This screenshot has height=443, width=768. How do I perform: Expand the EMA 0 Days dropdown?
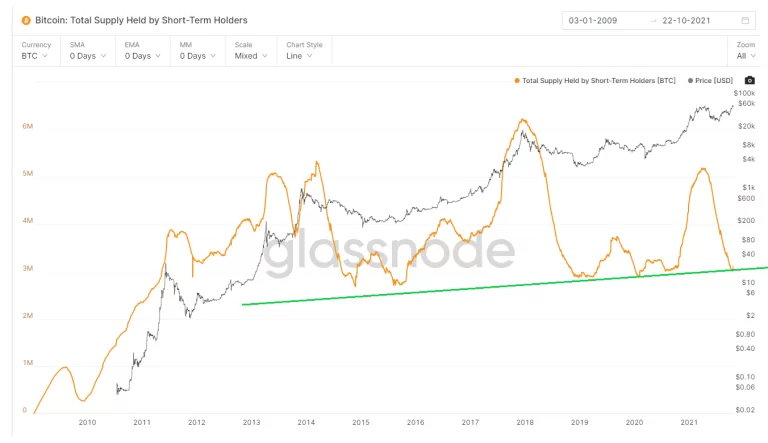(x=142, y=51)
